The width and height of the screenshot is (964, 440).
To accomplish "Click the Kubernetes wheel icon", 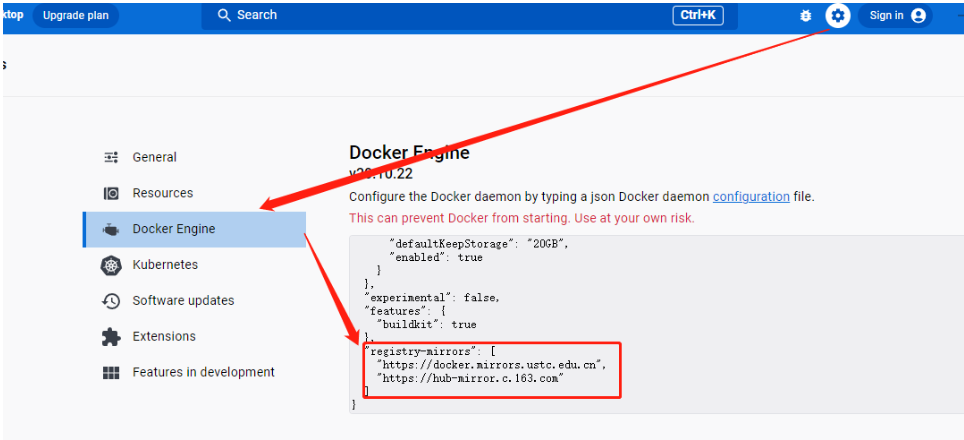I will point(111,265).
